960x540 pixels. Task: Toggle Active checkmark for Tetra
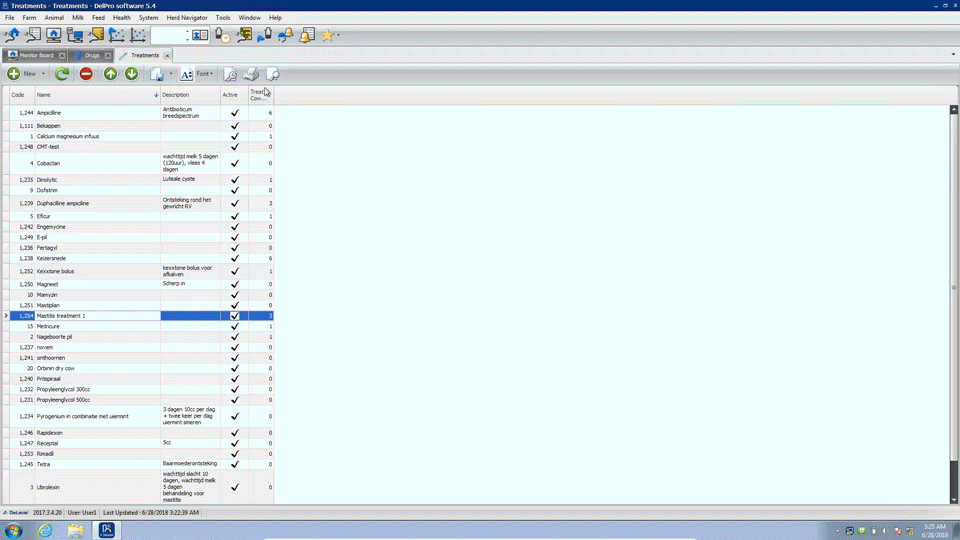[234, 464]
